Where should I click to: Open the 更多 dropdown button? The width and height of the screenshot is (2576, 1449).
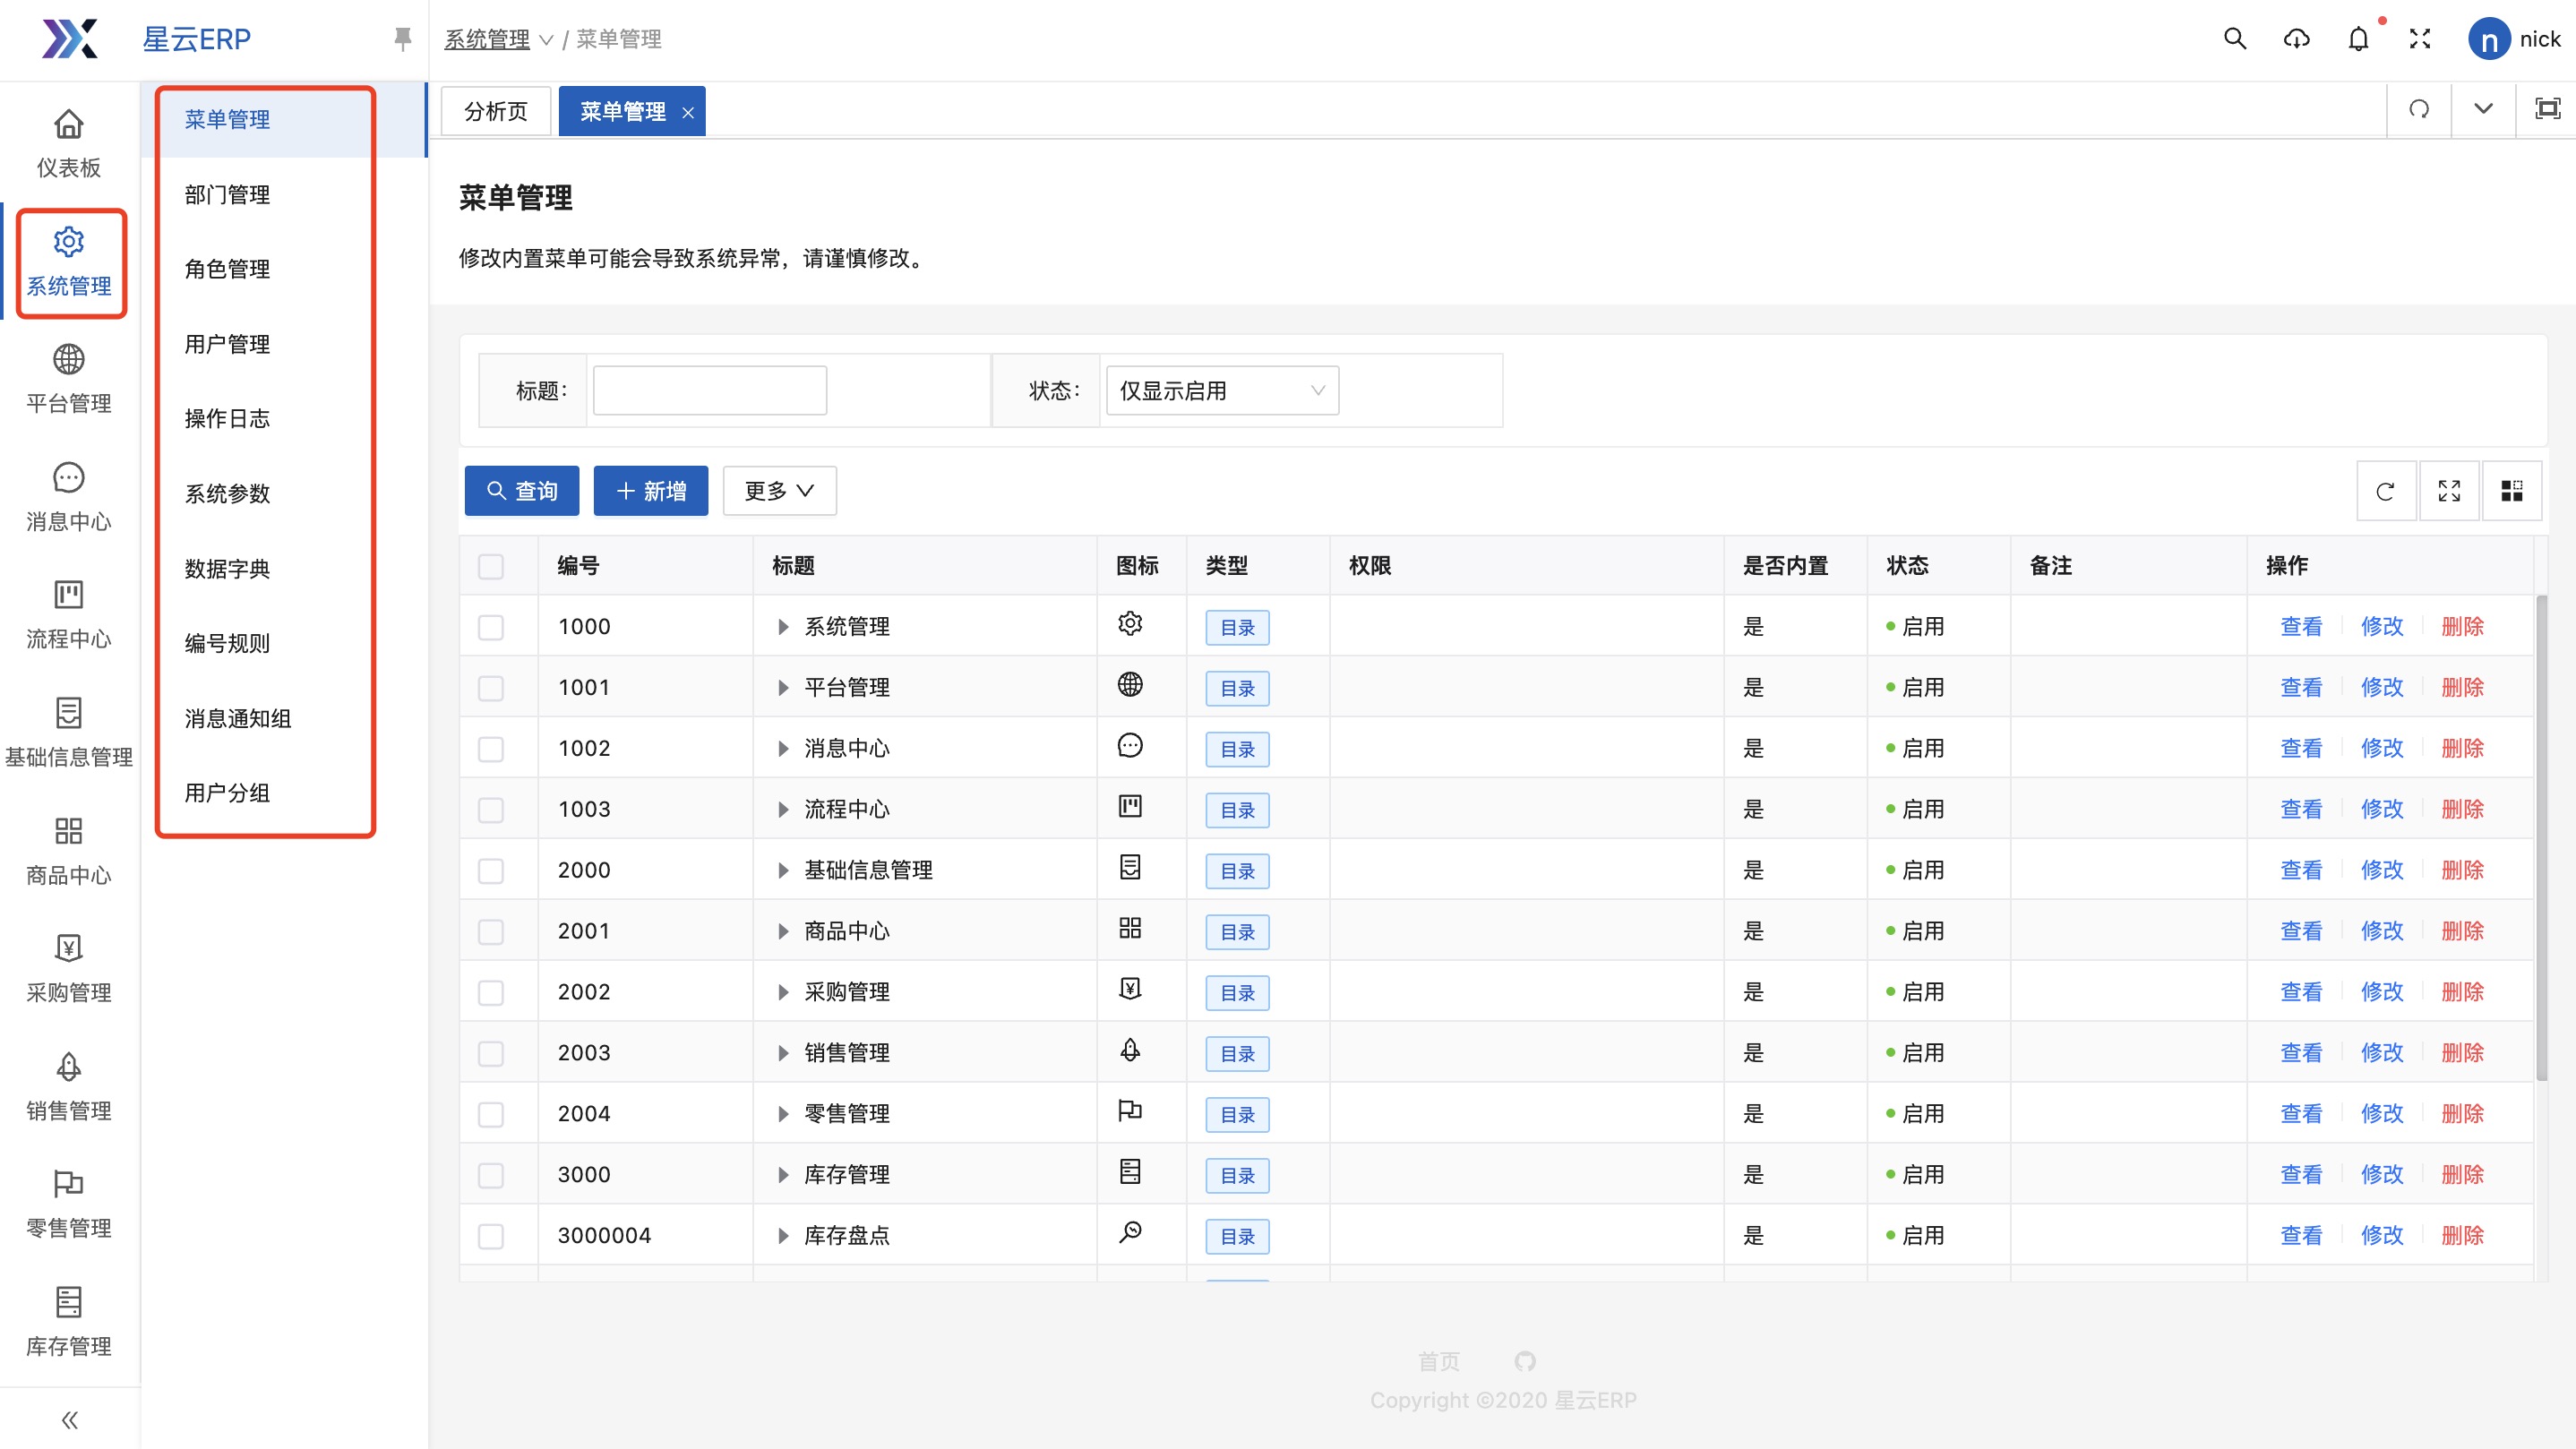pos(779,491)
